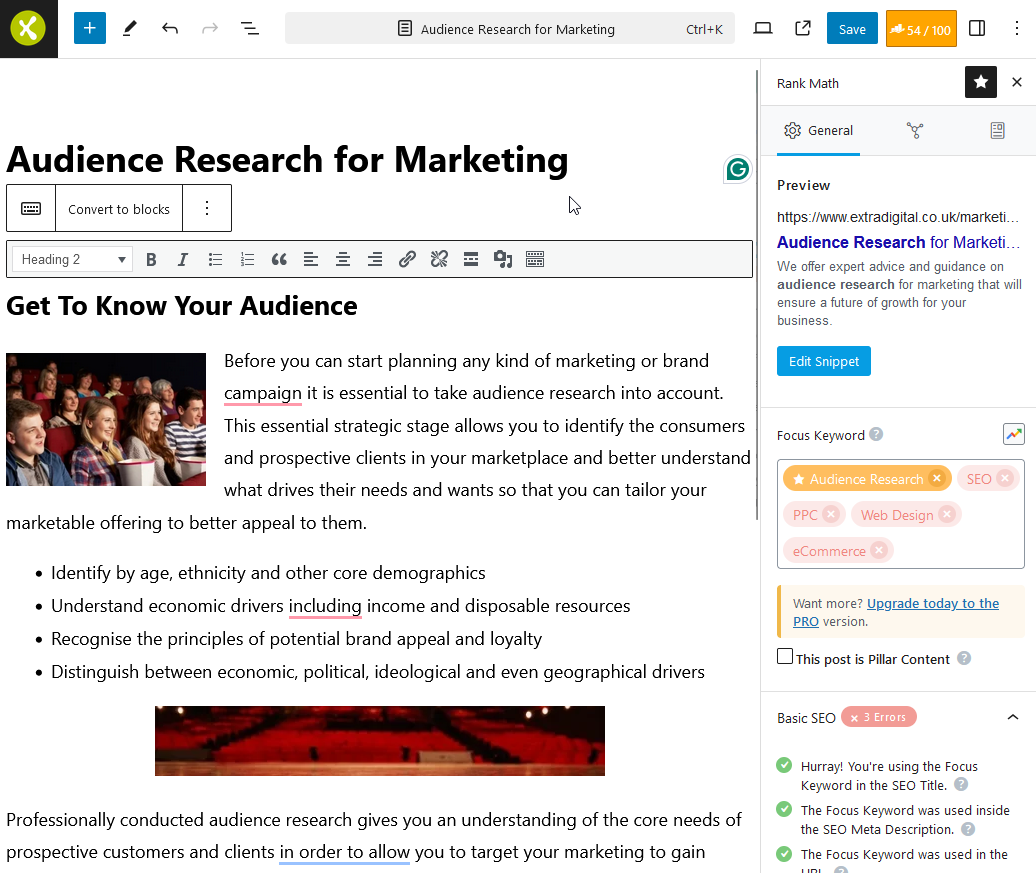Click the Remove link icon

pos(439,259)
